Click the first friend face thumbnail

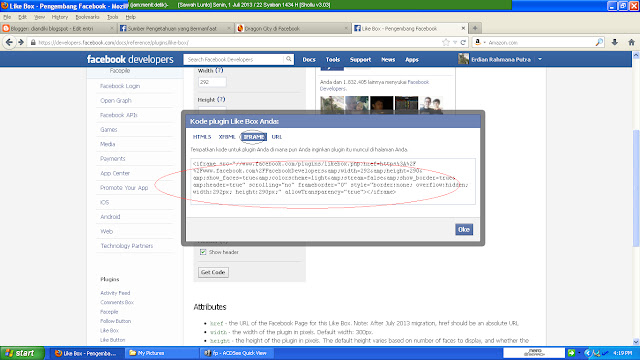(332, 104)
